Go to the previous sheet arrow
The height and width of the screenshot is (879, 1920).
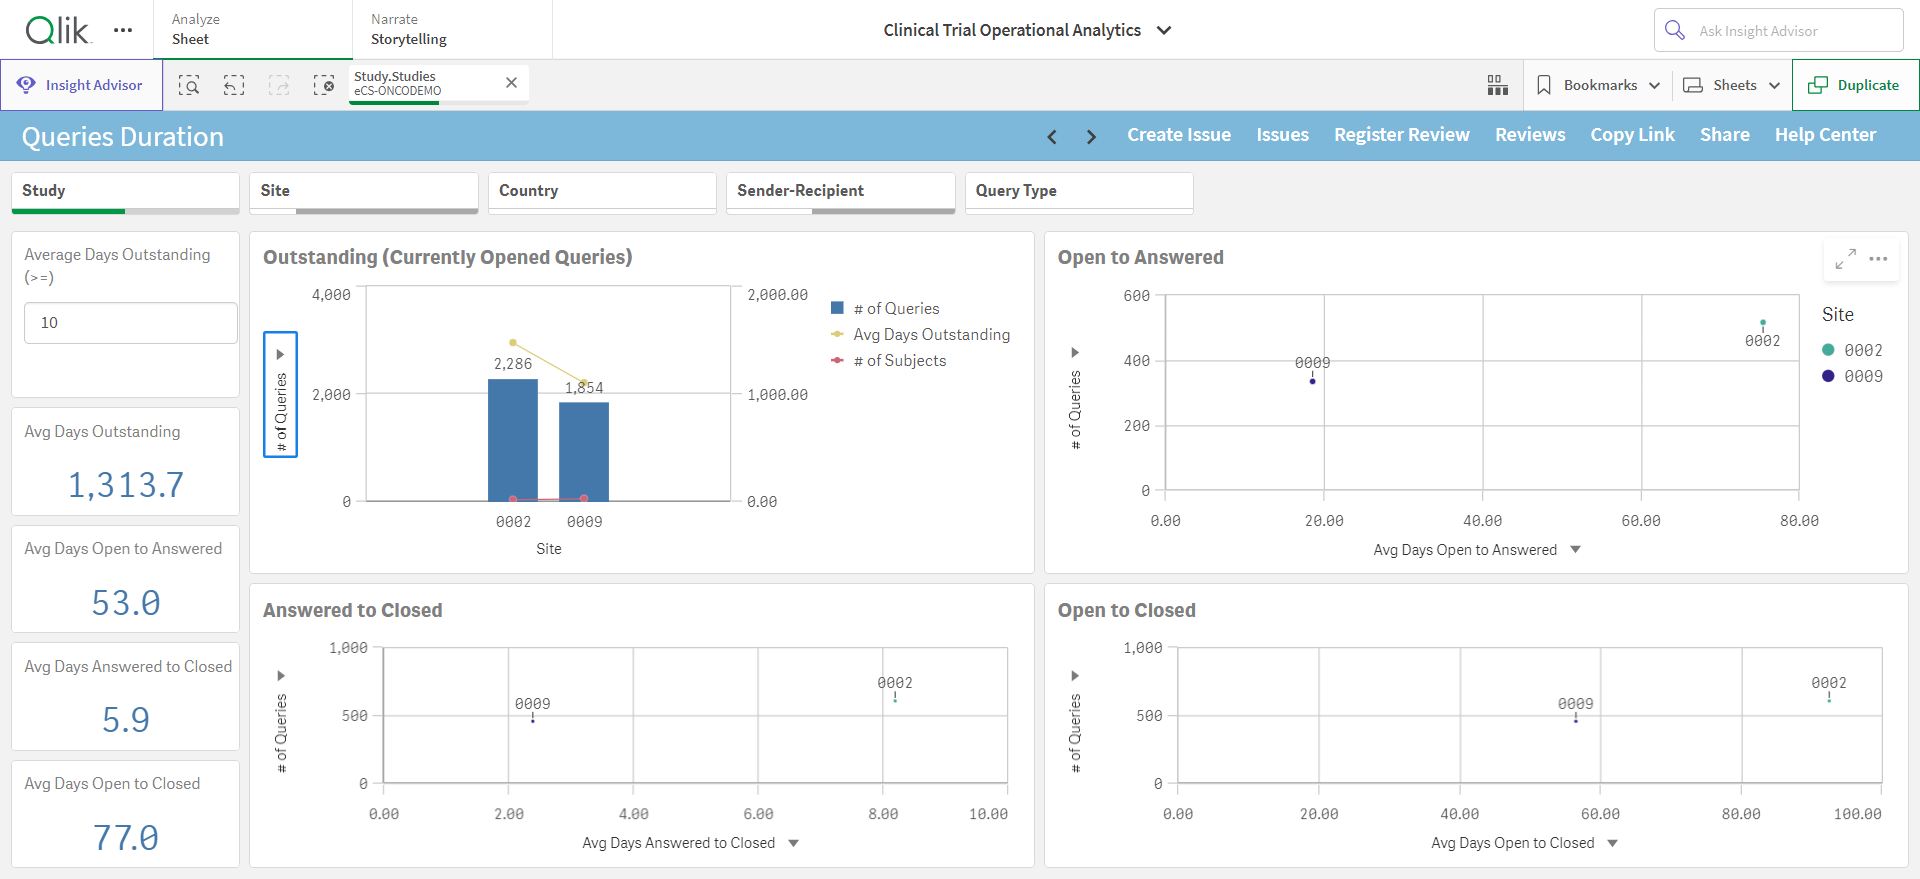coord(1052,137)
